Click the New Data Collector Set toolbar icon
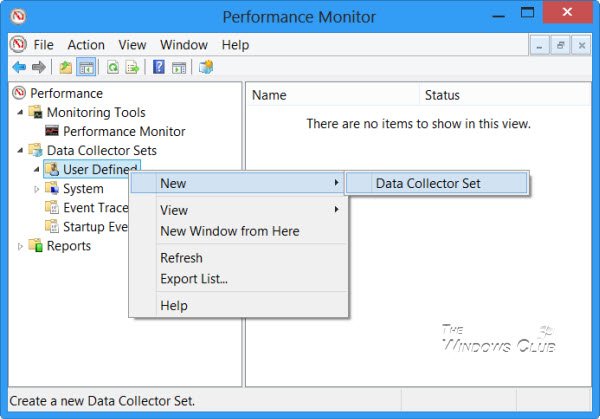Viewport: 600px width, 419px height. click(x=206, y=67)
